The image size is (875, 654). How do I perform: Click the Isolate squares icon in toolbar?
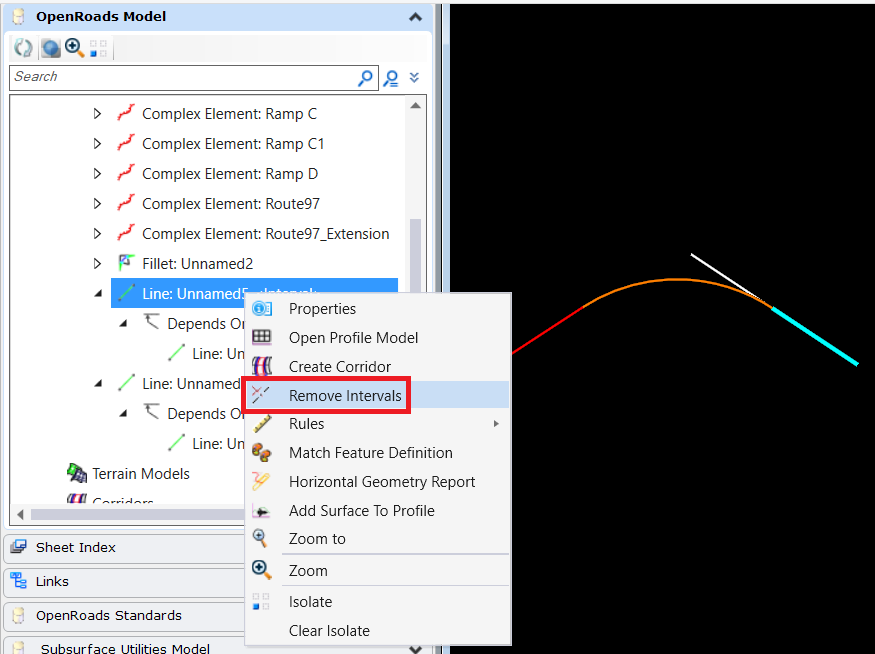98,48
